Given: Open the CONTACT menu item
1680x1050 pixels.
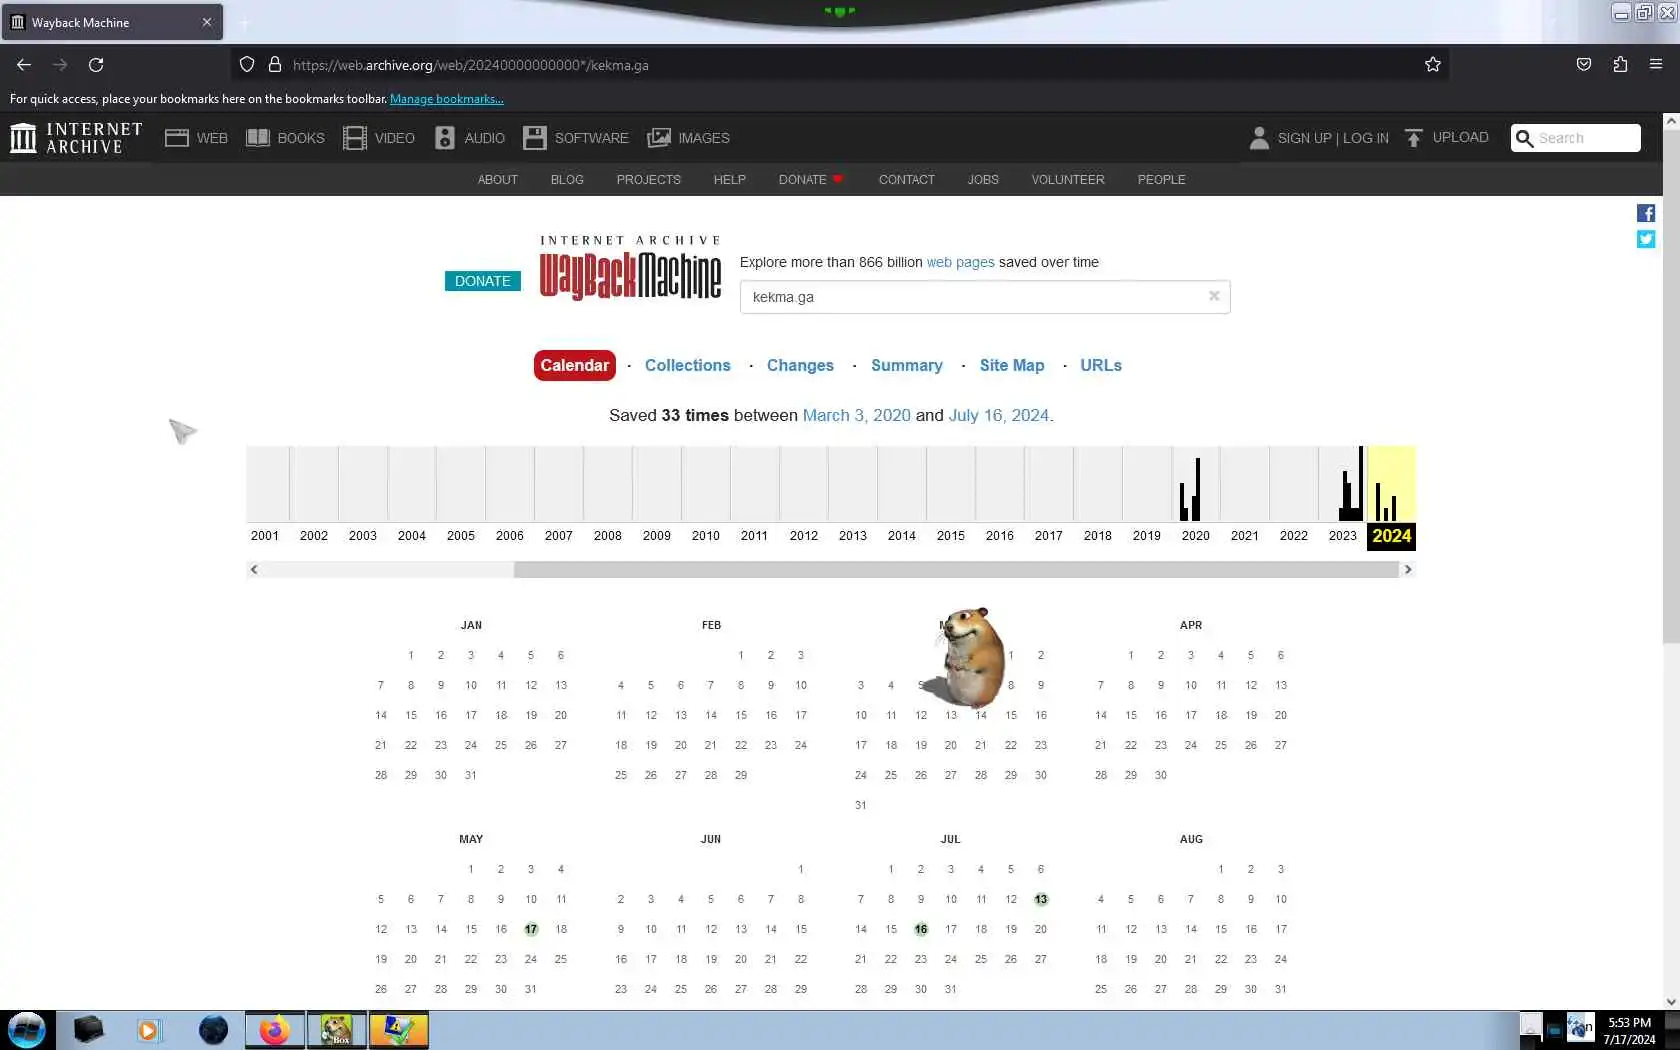Looking at the screenshot, I should click(906, 180).
